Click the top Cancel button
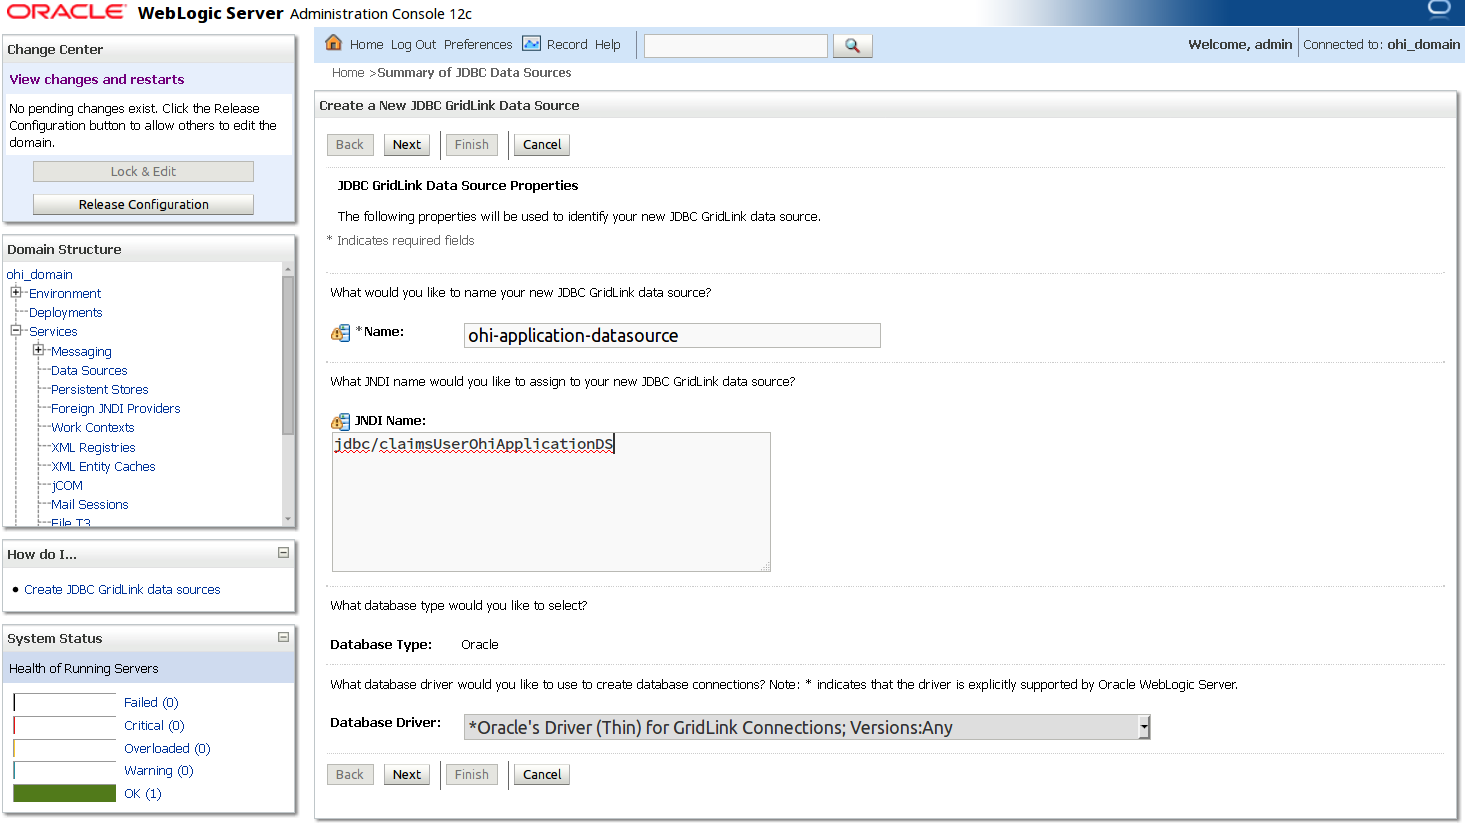 [x=542, y=145]
